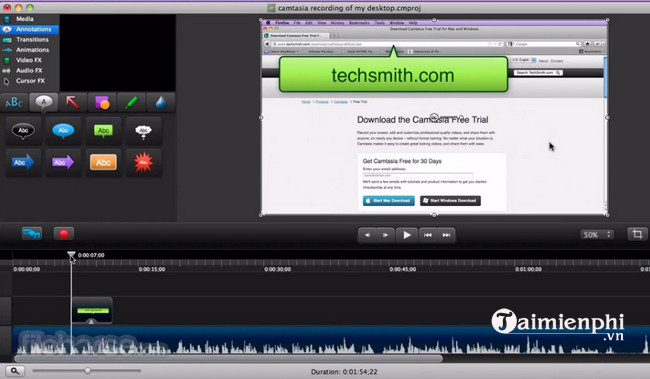Open the Audio FX panel
This screenshot has height=379, width=650.
(29, 70)
